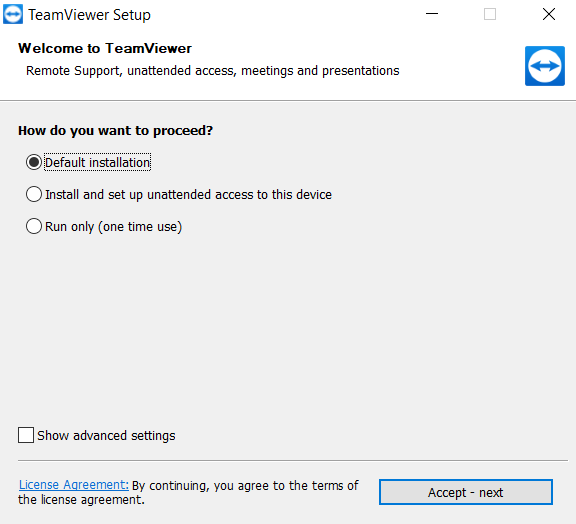Click the license agreement terms notice text

pos(188,492)
